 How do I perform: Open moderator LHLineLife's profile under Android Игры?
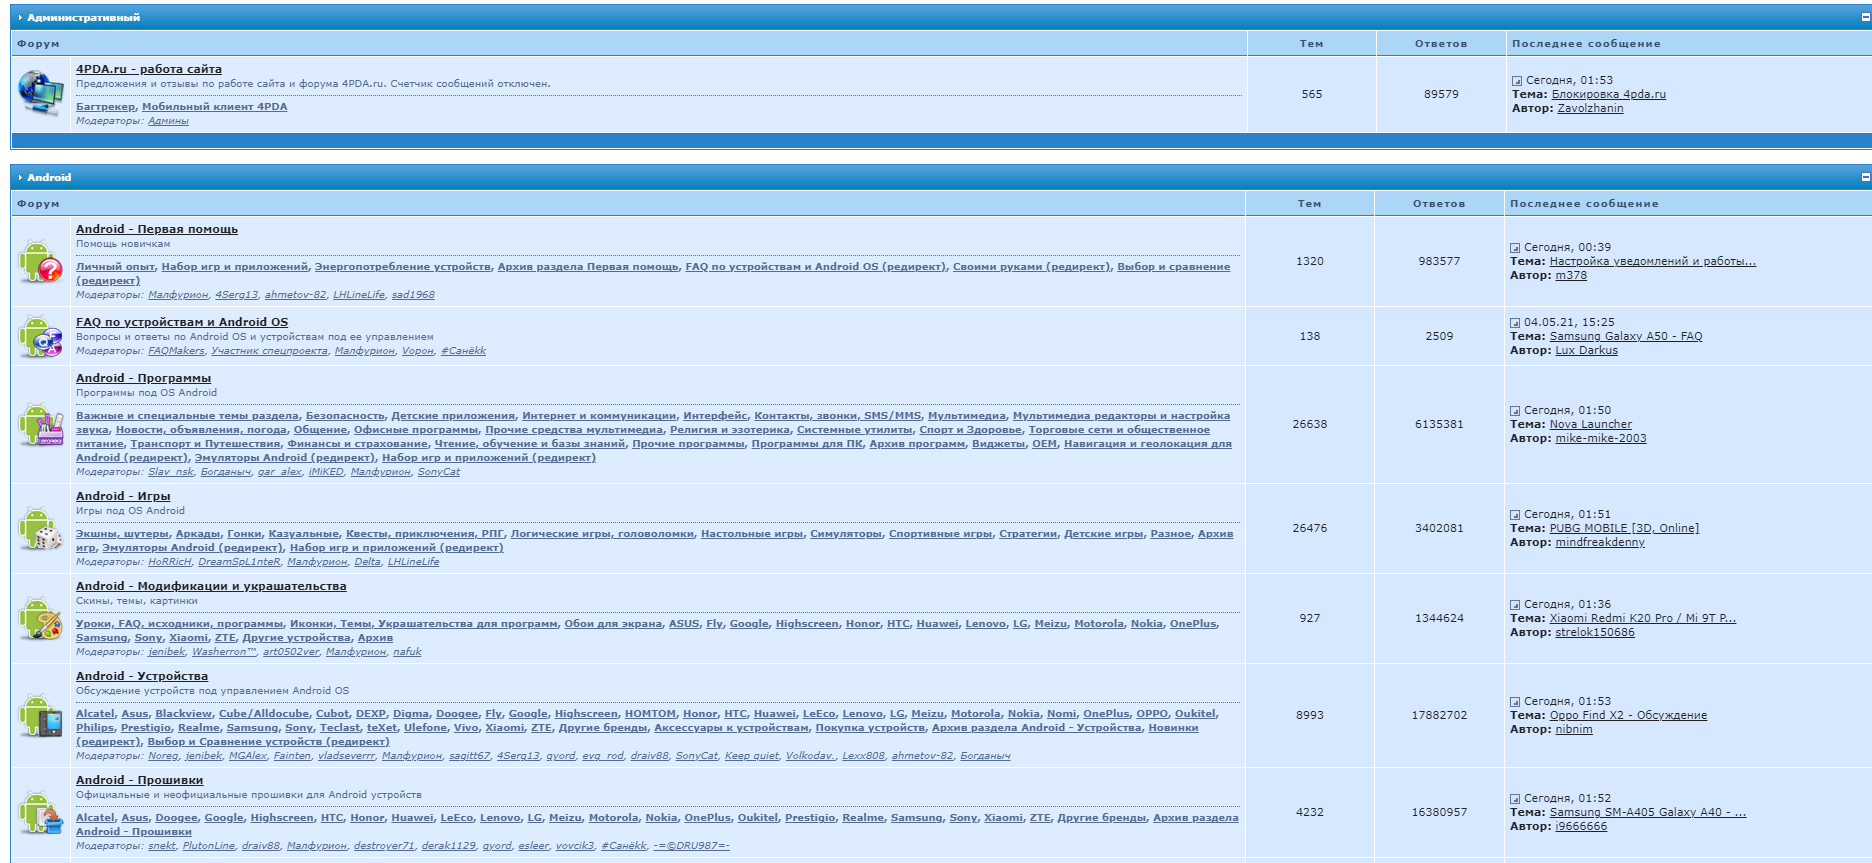(x=413, y=562)
